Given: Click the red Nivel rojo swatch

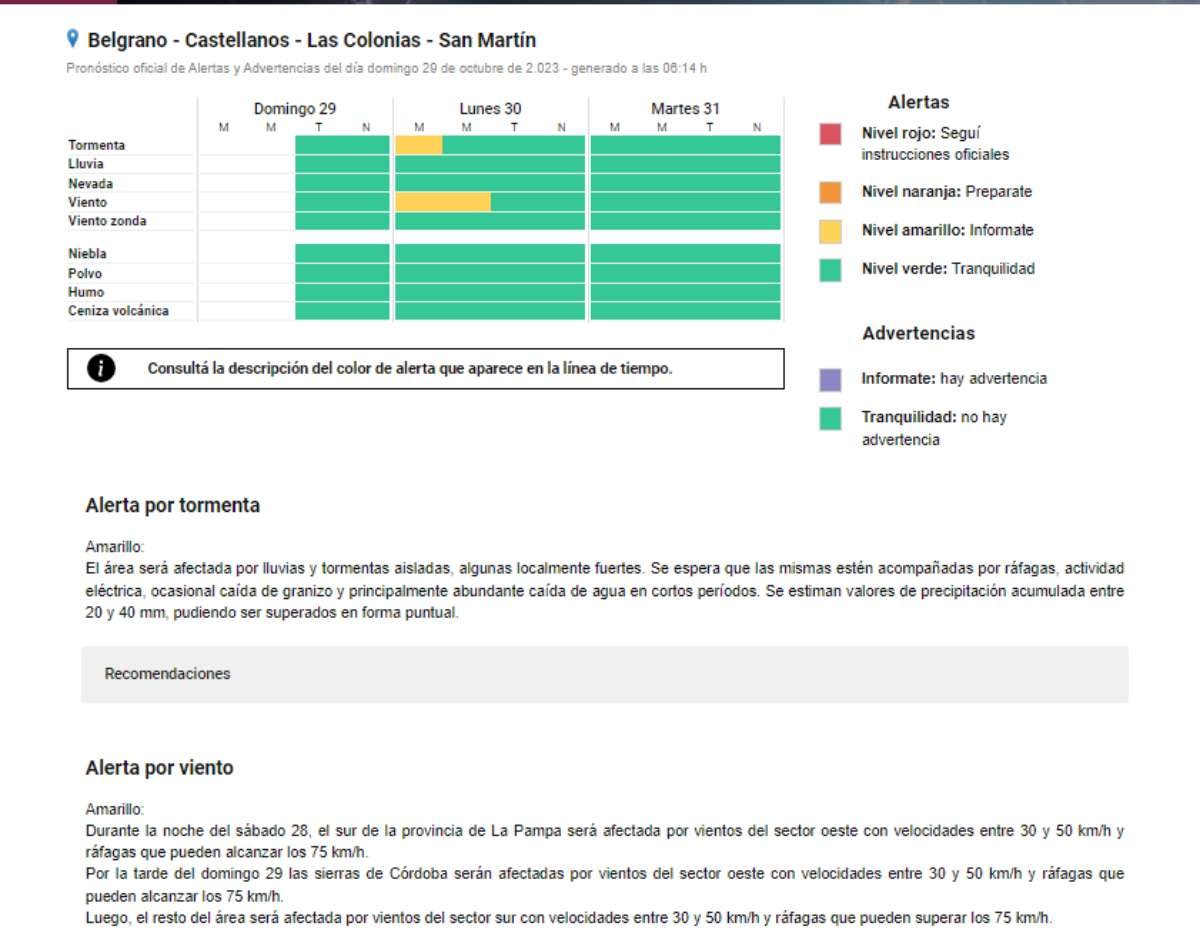Looking at the screenshot, I should (x=830, y=134).
